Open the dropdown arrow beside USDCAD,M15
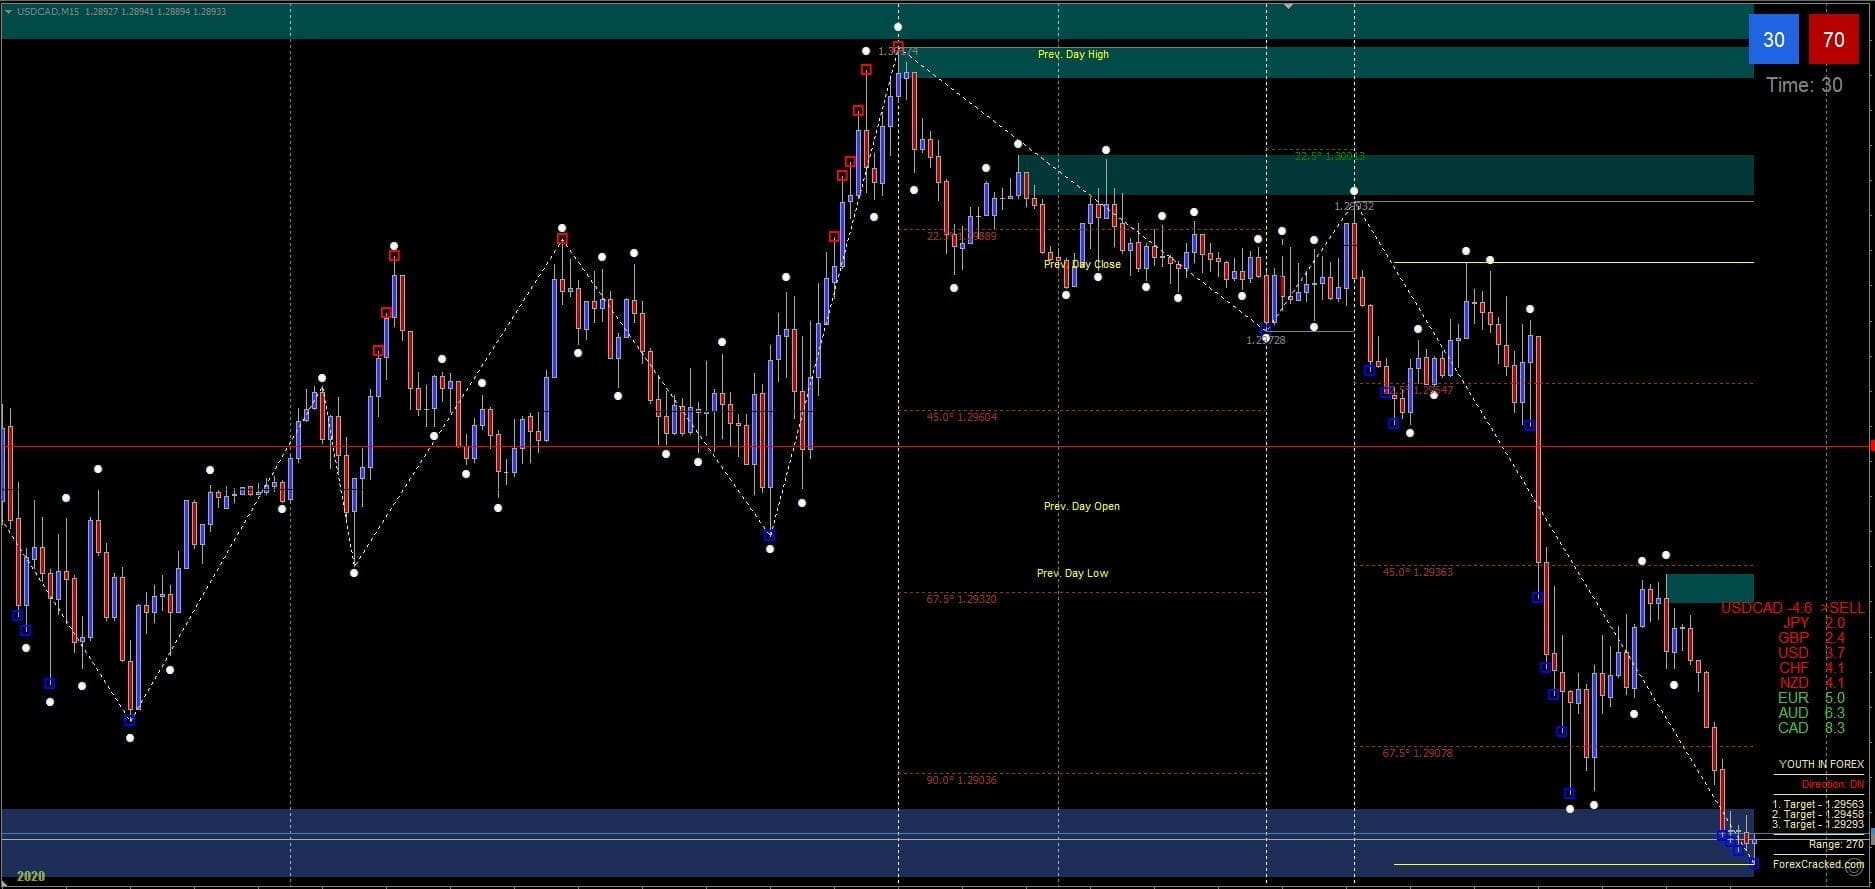 pyautogui.click(x=8, y=11)
